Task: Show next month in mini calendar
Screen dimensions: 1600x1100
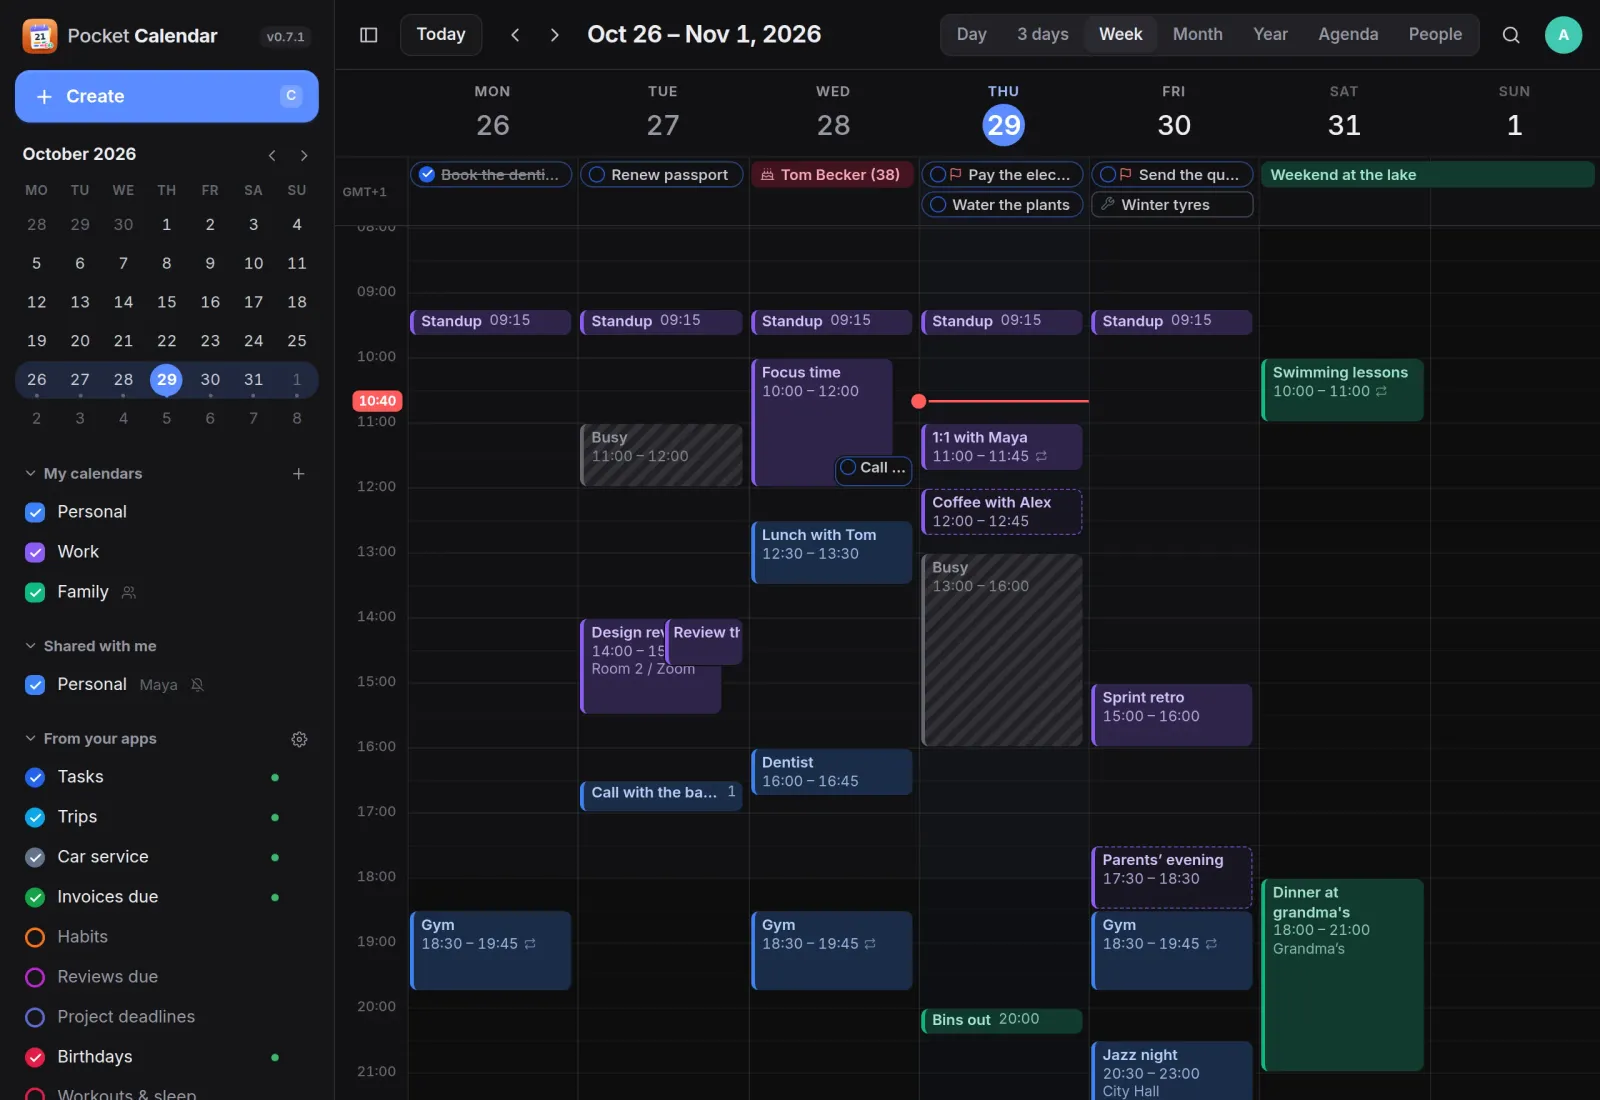Action: click(304, 155)
